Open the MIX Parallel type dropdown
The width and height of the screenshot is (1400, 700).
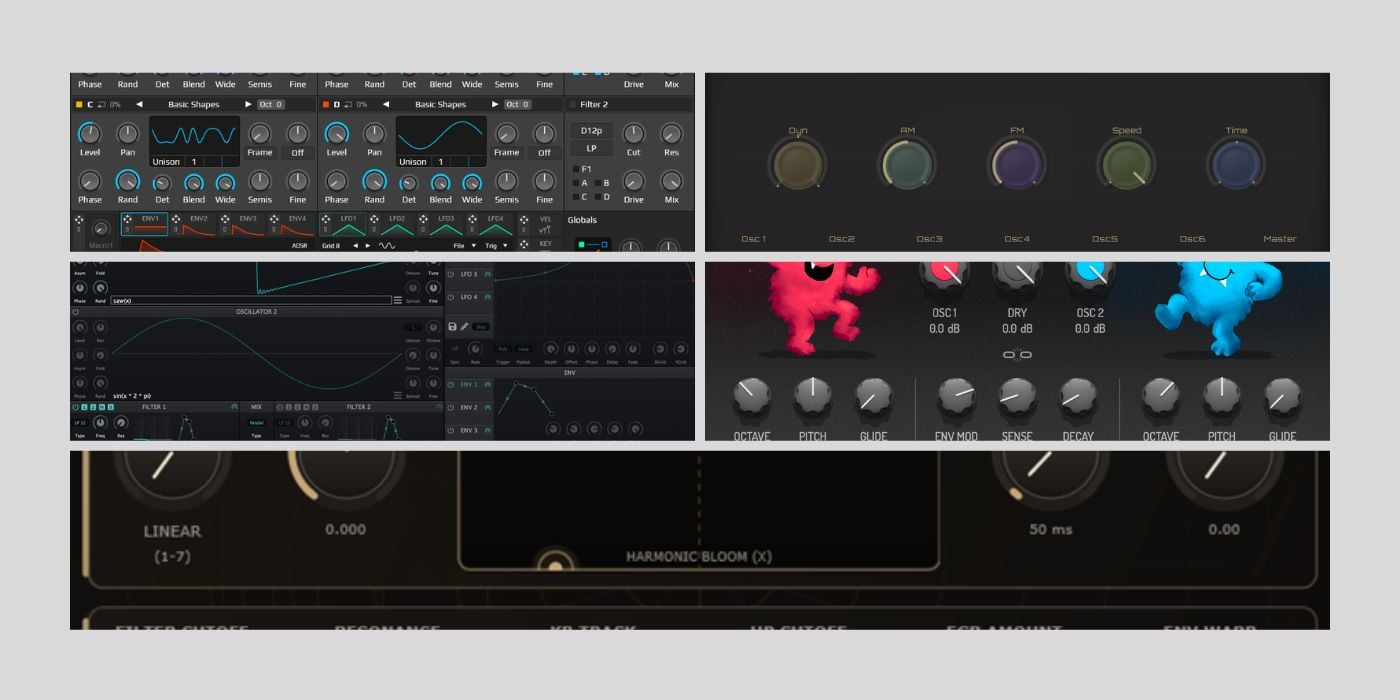257,423
